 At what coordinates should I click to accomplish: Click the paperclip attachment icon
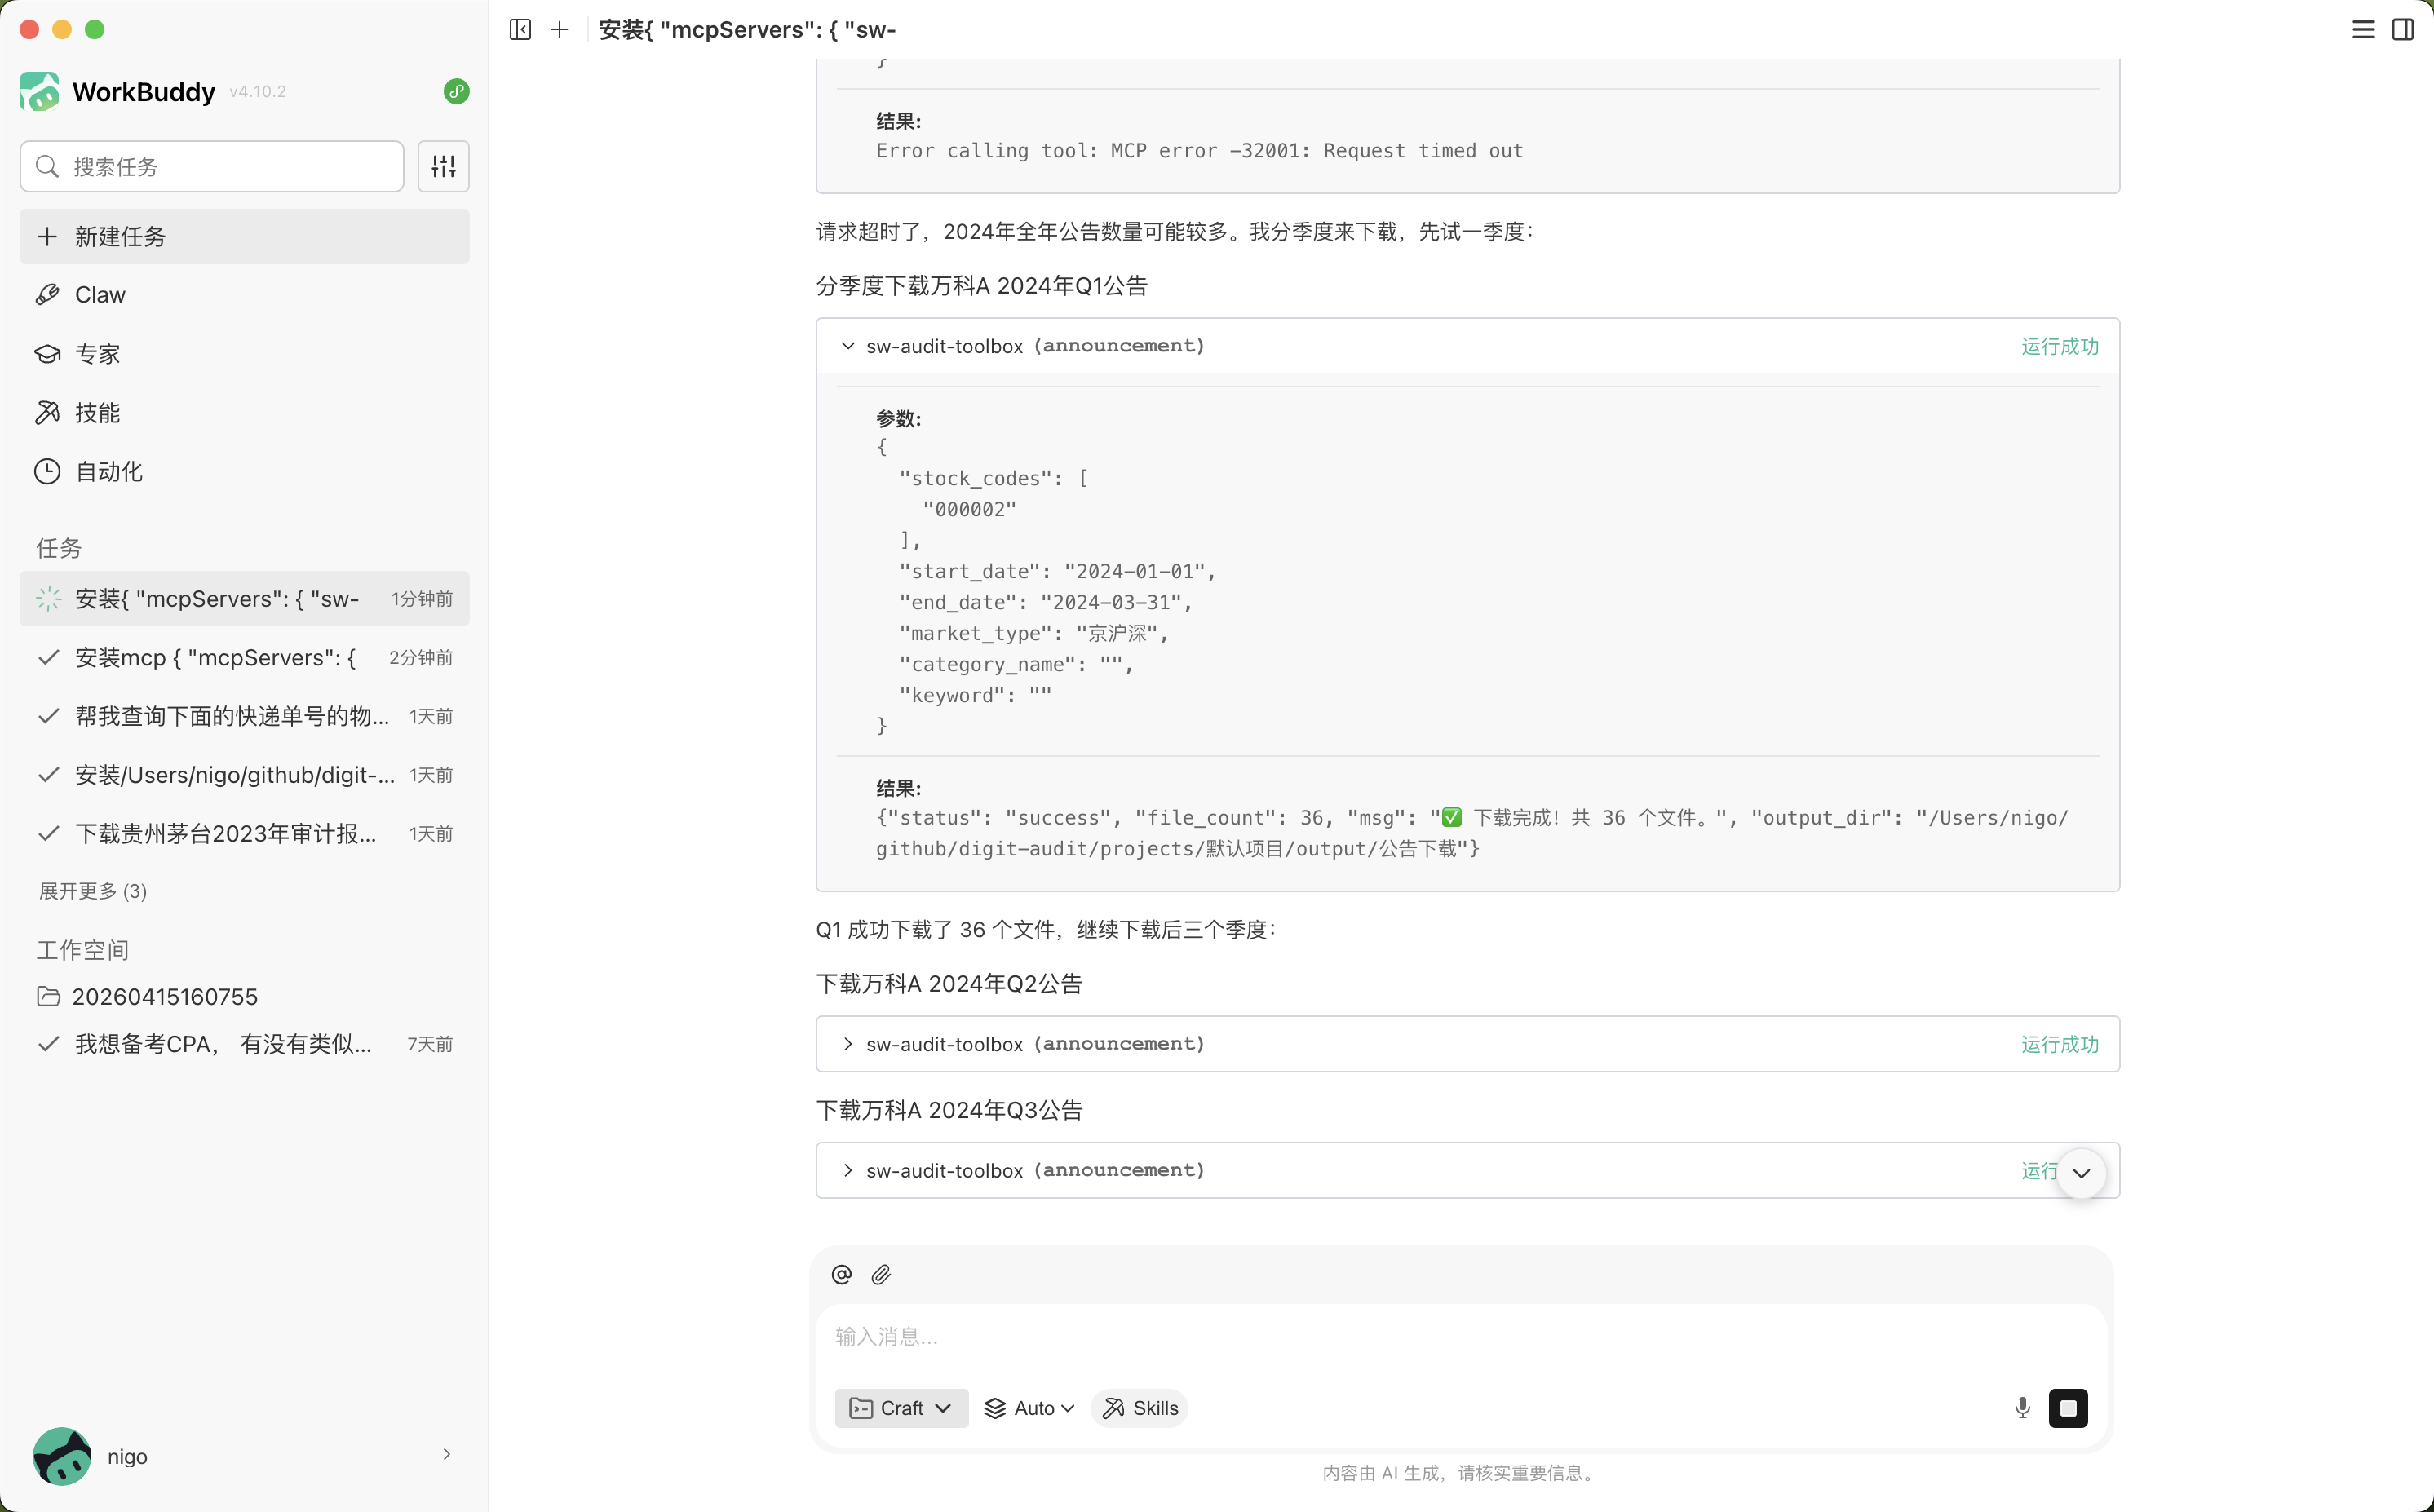[881, 1274]
